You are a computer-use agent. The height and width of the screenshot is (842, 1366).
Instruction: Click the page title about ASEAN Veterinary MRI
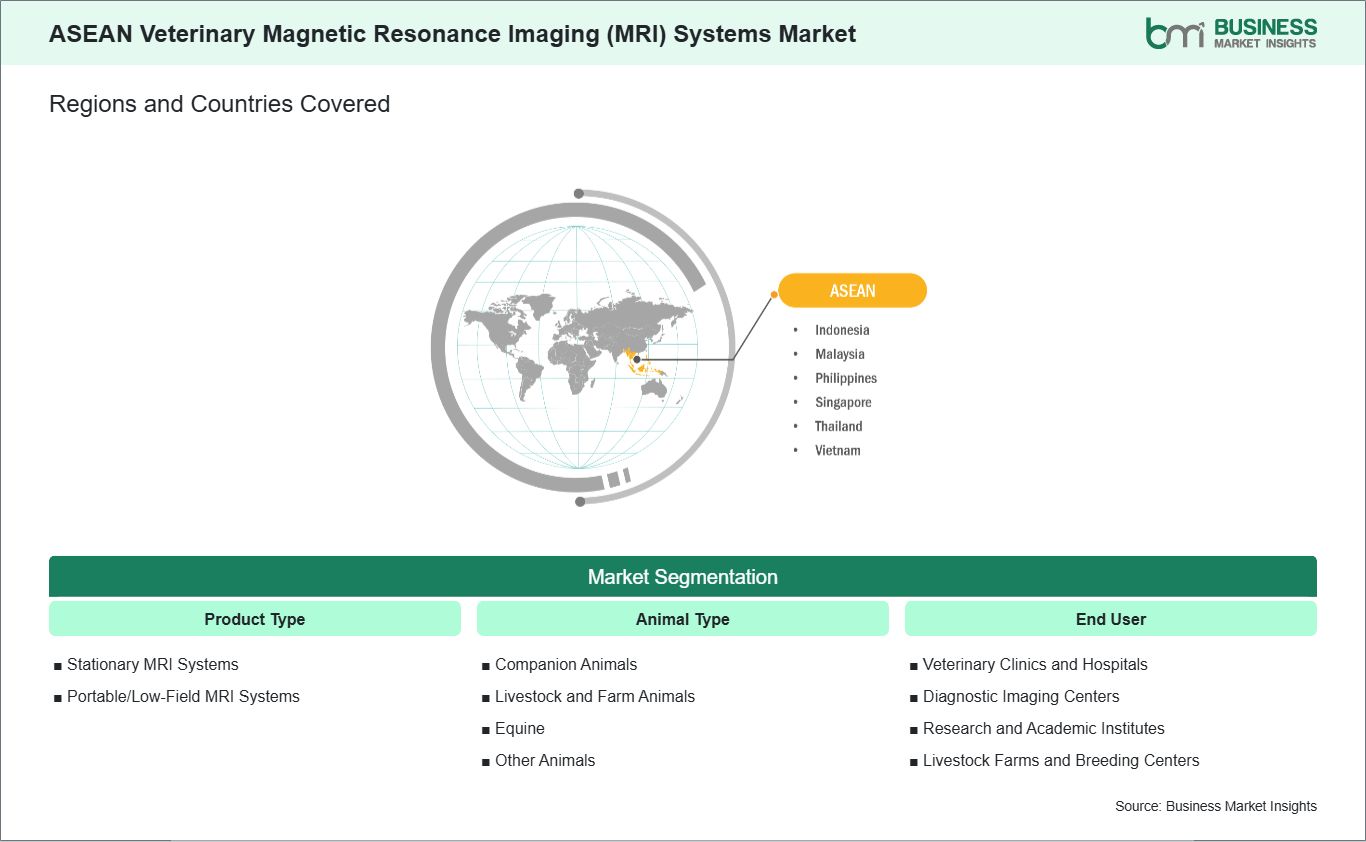pos(452,34)
